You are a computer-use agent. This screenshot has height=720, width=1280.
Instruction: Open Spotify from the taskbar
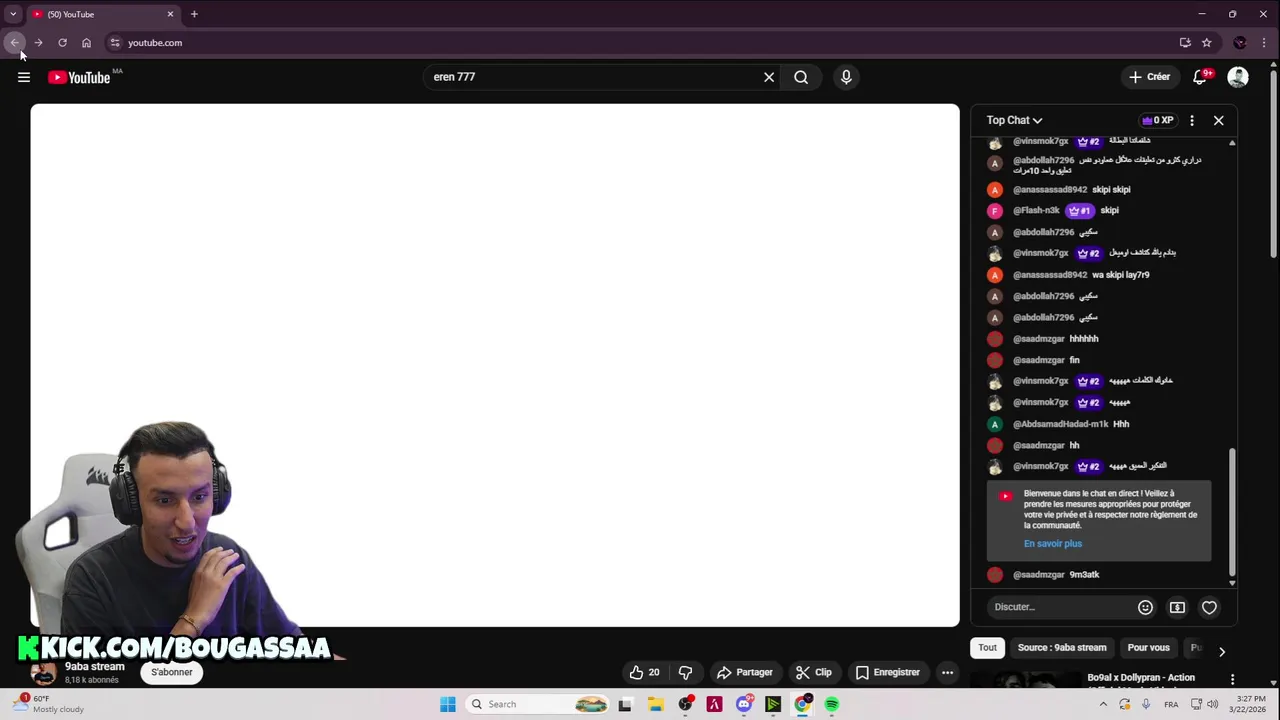[x=831, y=704]
